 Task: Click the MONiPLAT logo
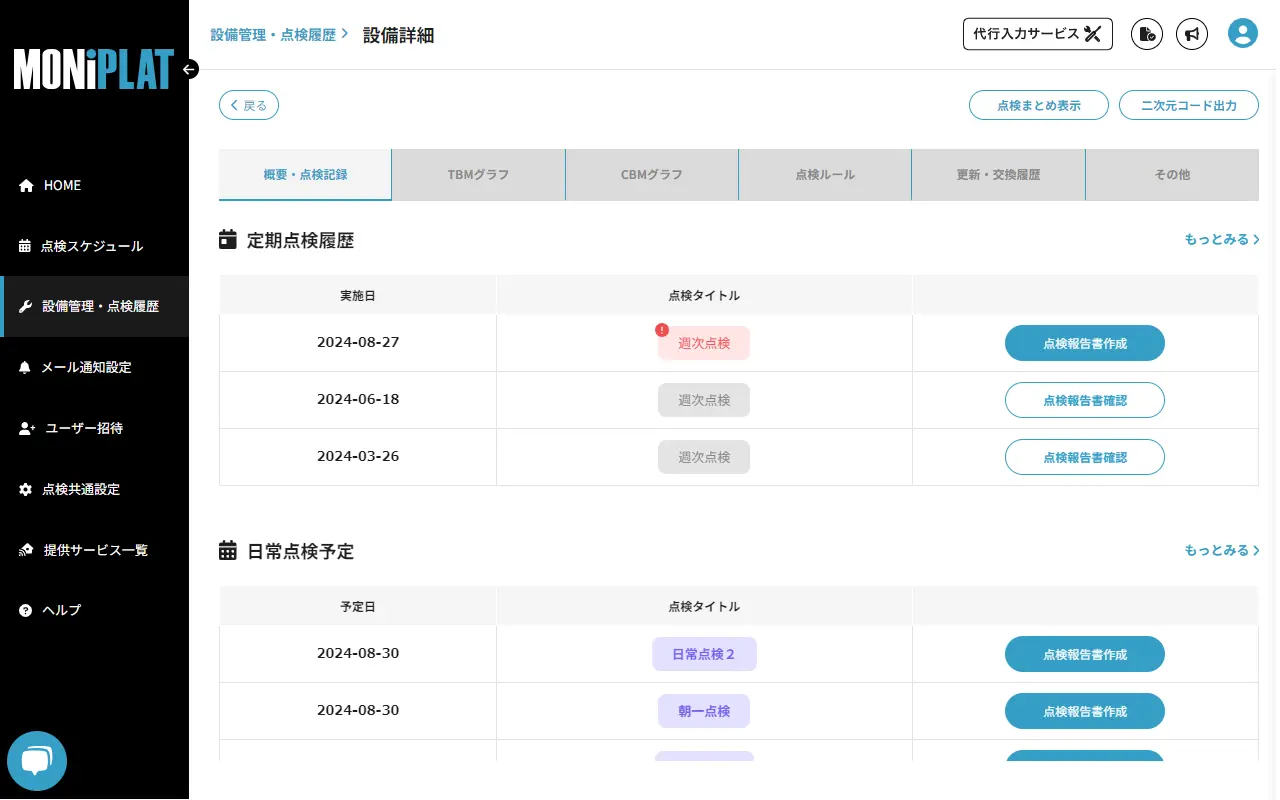93,69
